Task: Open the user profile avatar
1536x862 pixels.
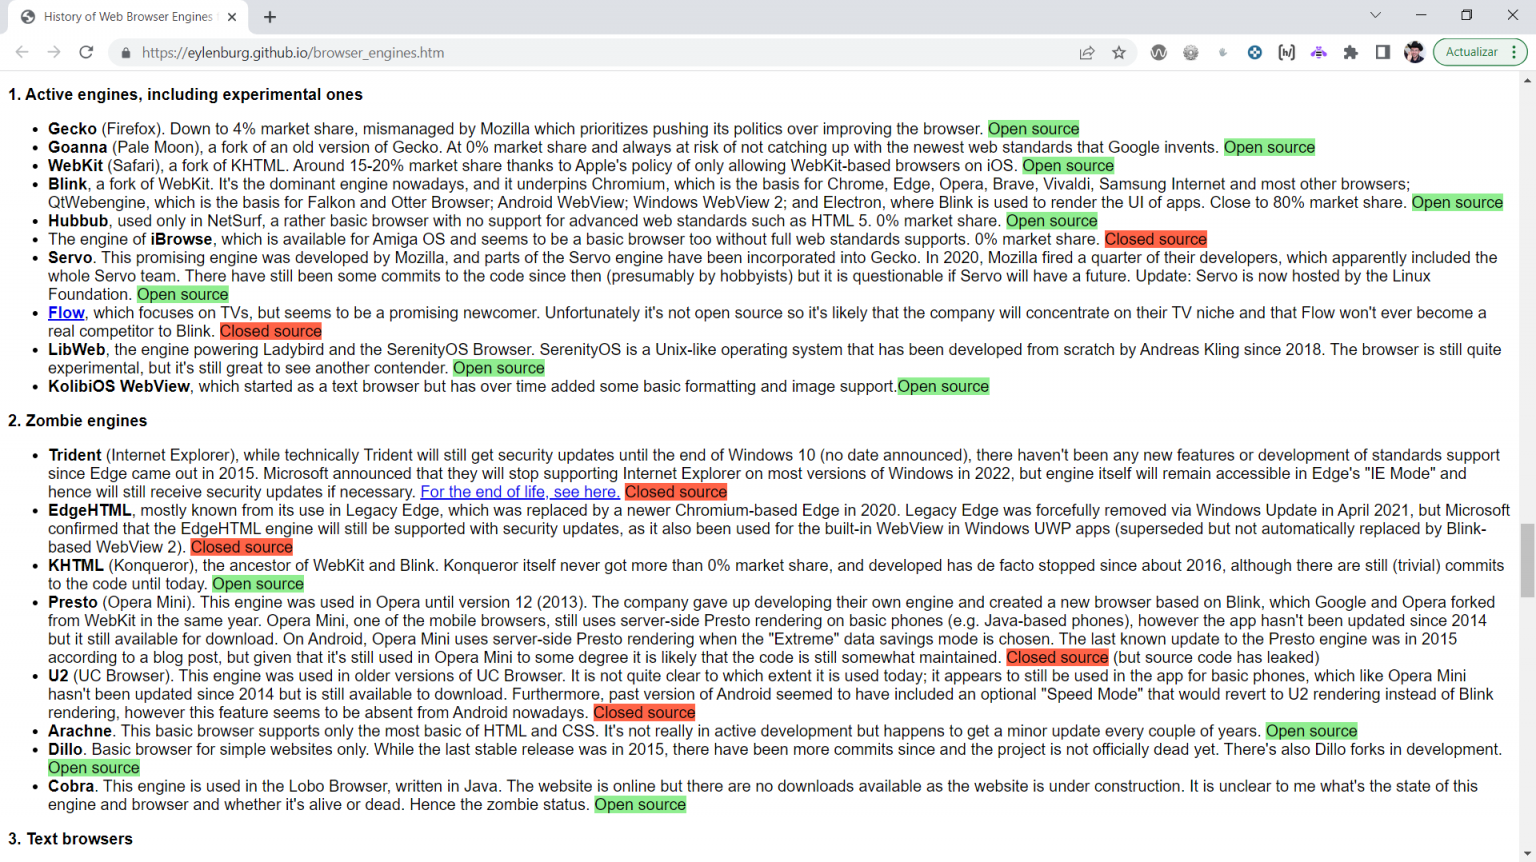Action: point(1414,52)
